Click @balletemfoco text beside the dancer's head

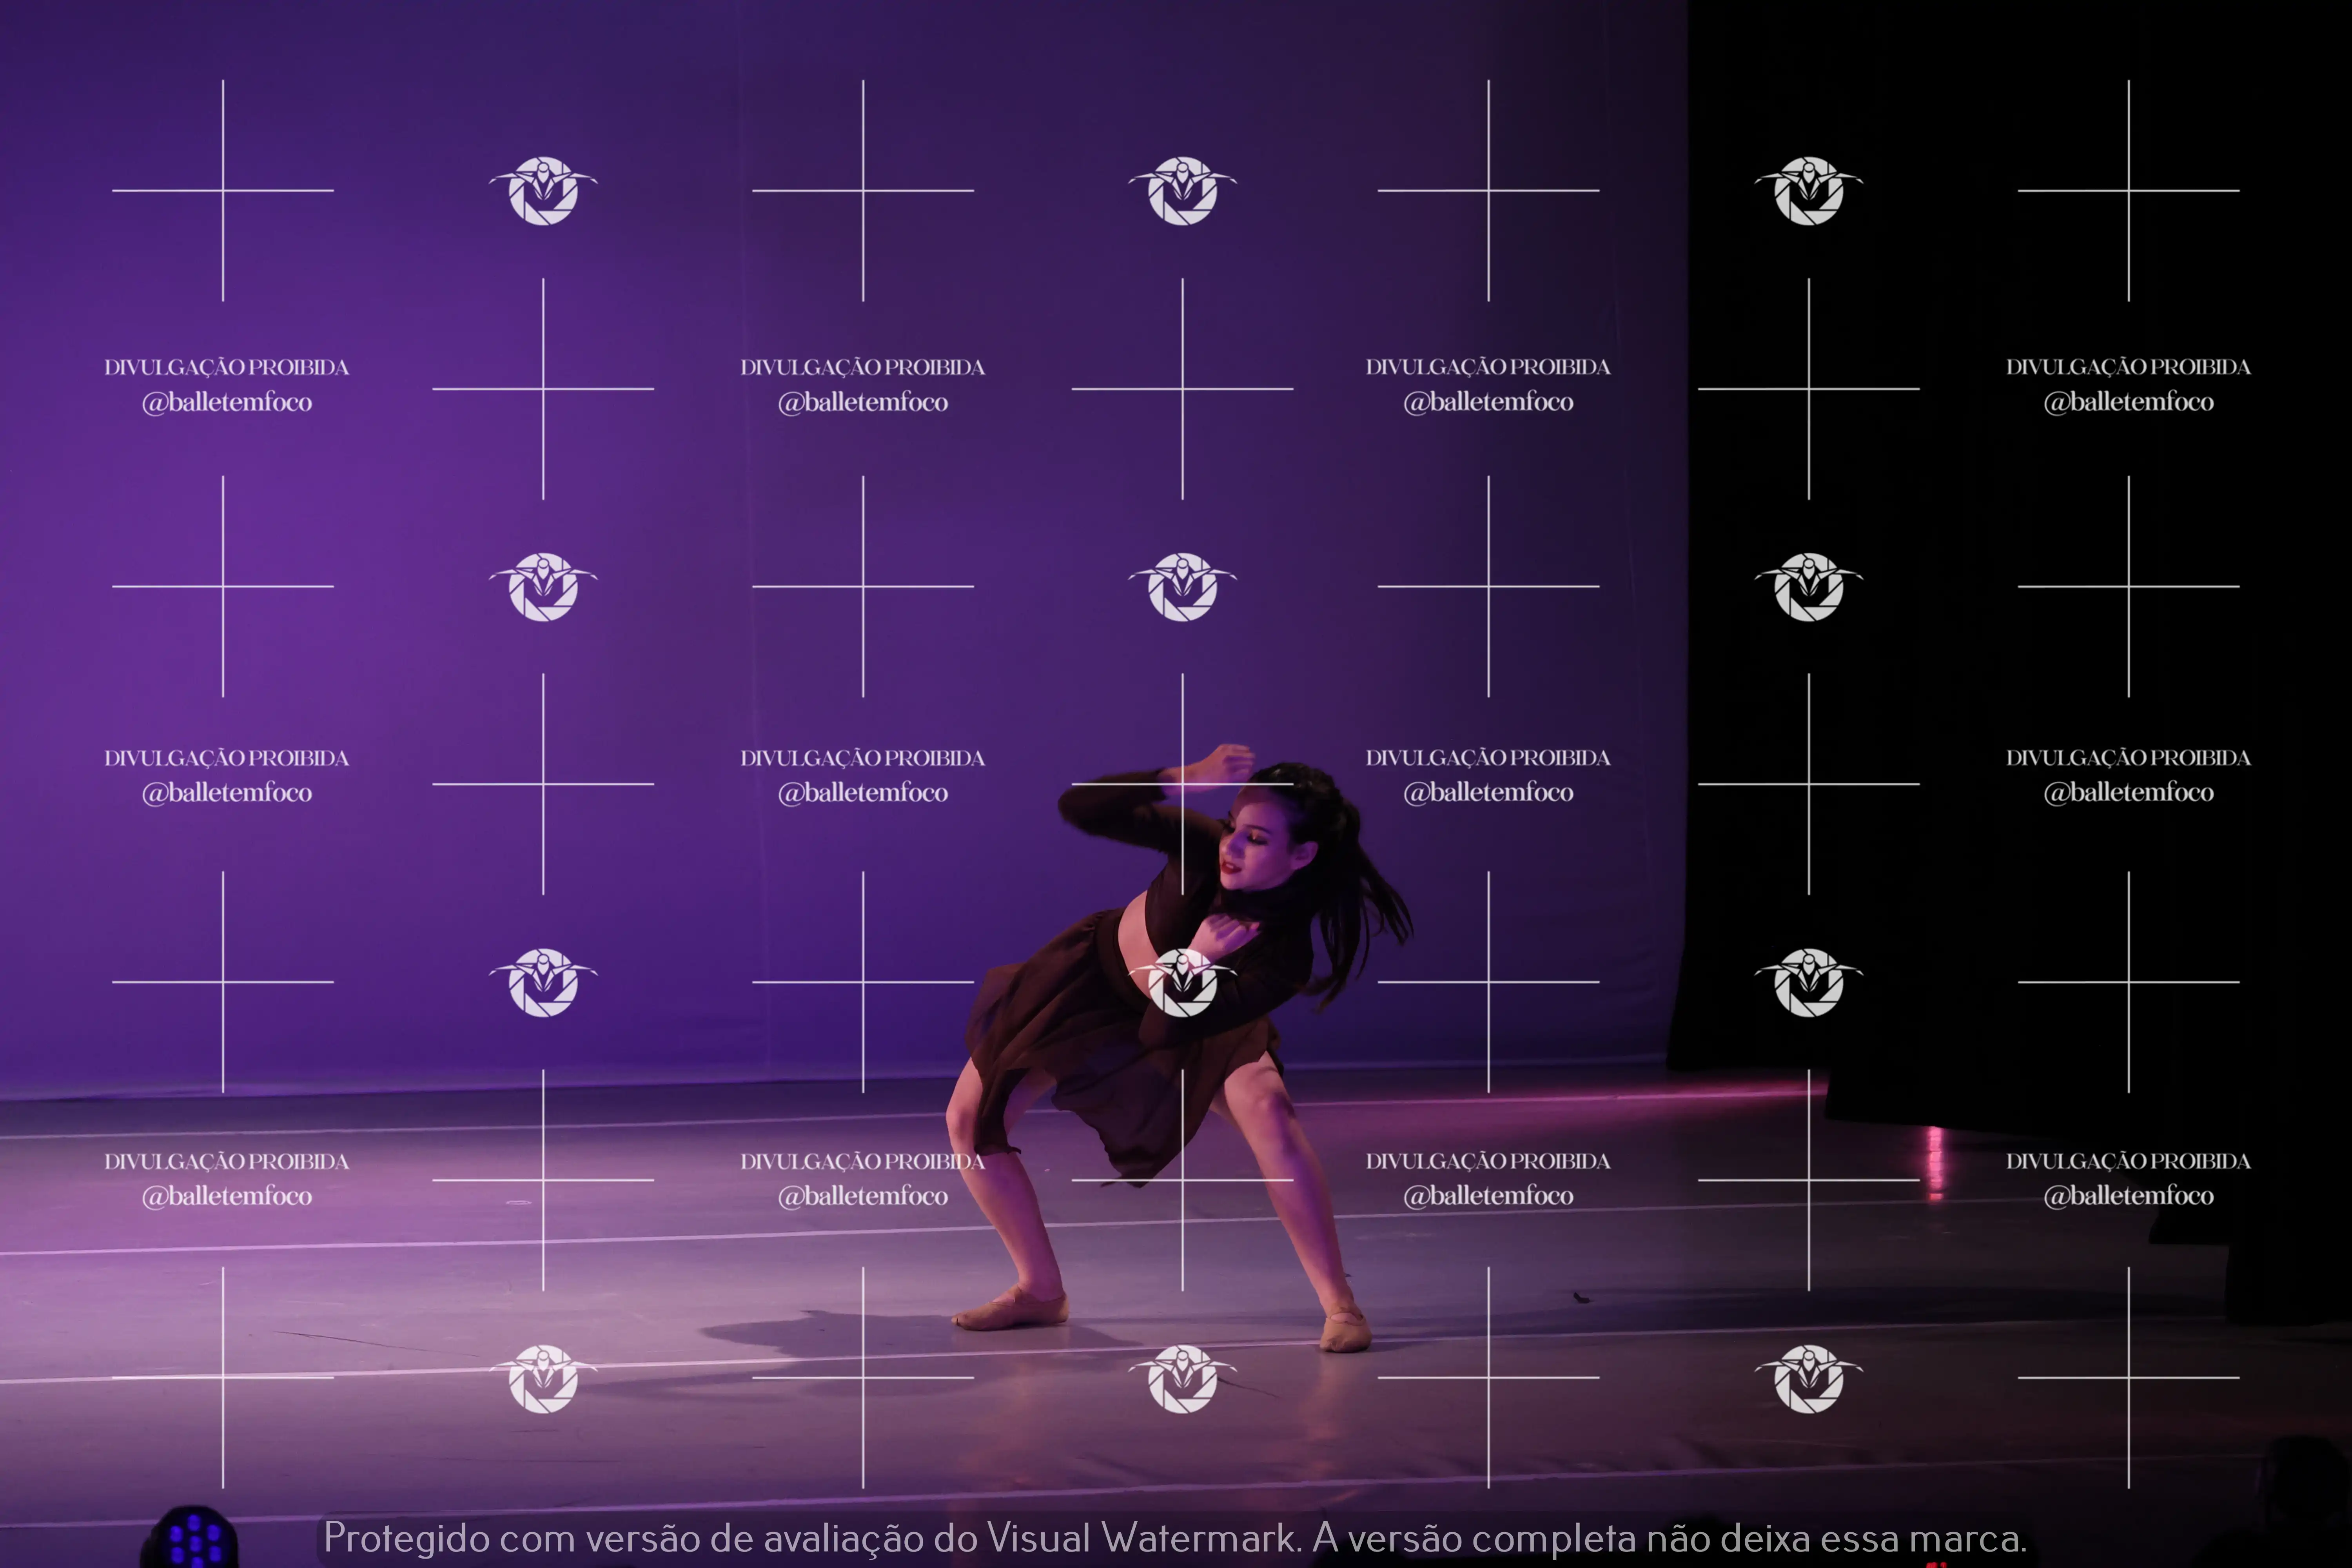1488,793
